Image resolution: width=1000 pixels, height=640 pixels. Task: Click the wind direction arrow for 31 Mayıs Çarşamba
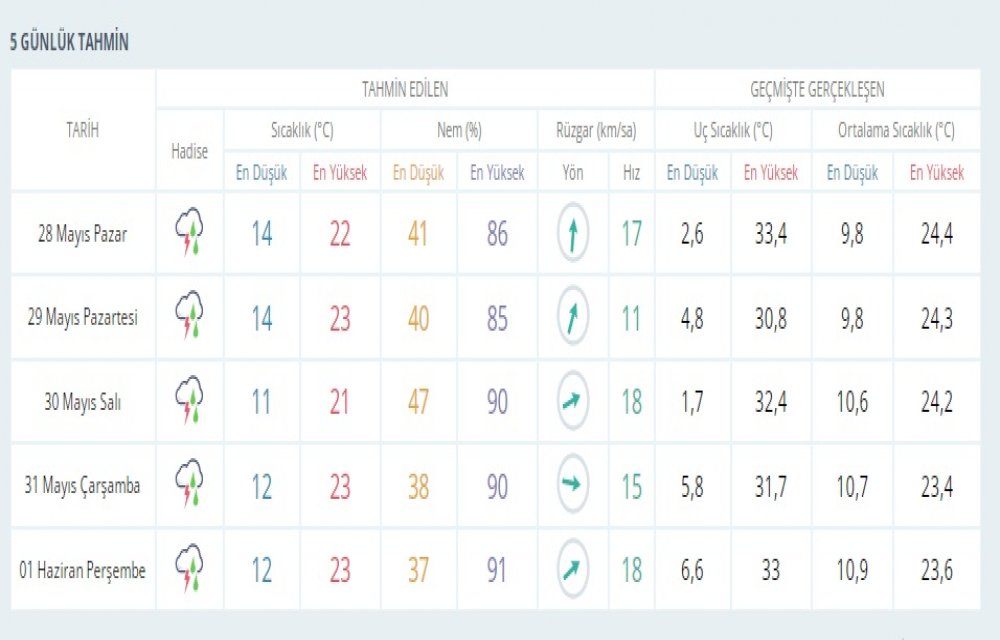click(573, 486)
